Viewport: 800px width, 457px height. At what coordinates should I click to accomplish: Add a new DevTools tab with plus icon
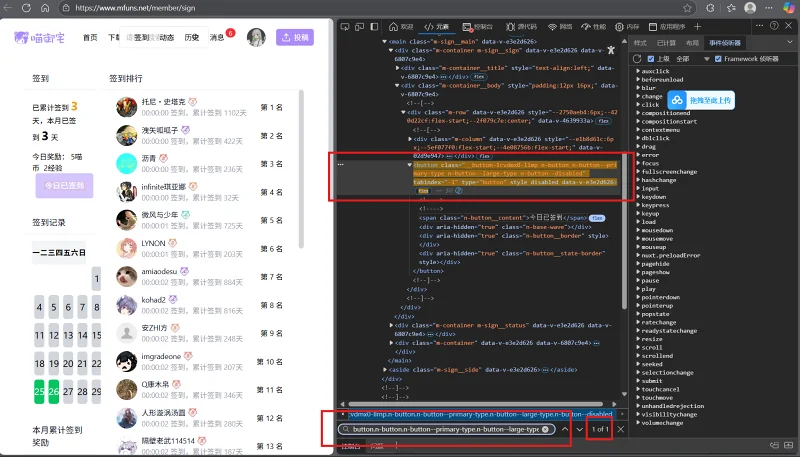pyautogui.click(x=697, y=27)
